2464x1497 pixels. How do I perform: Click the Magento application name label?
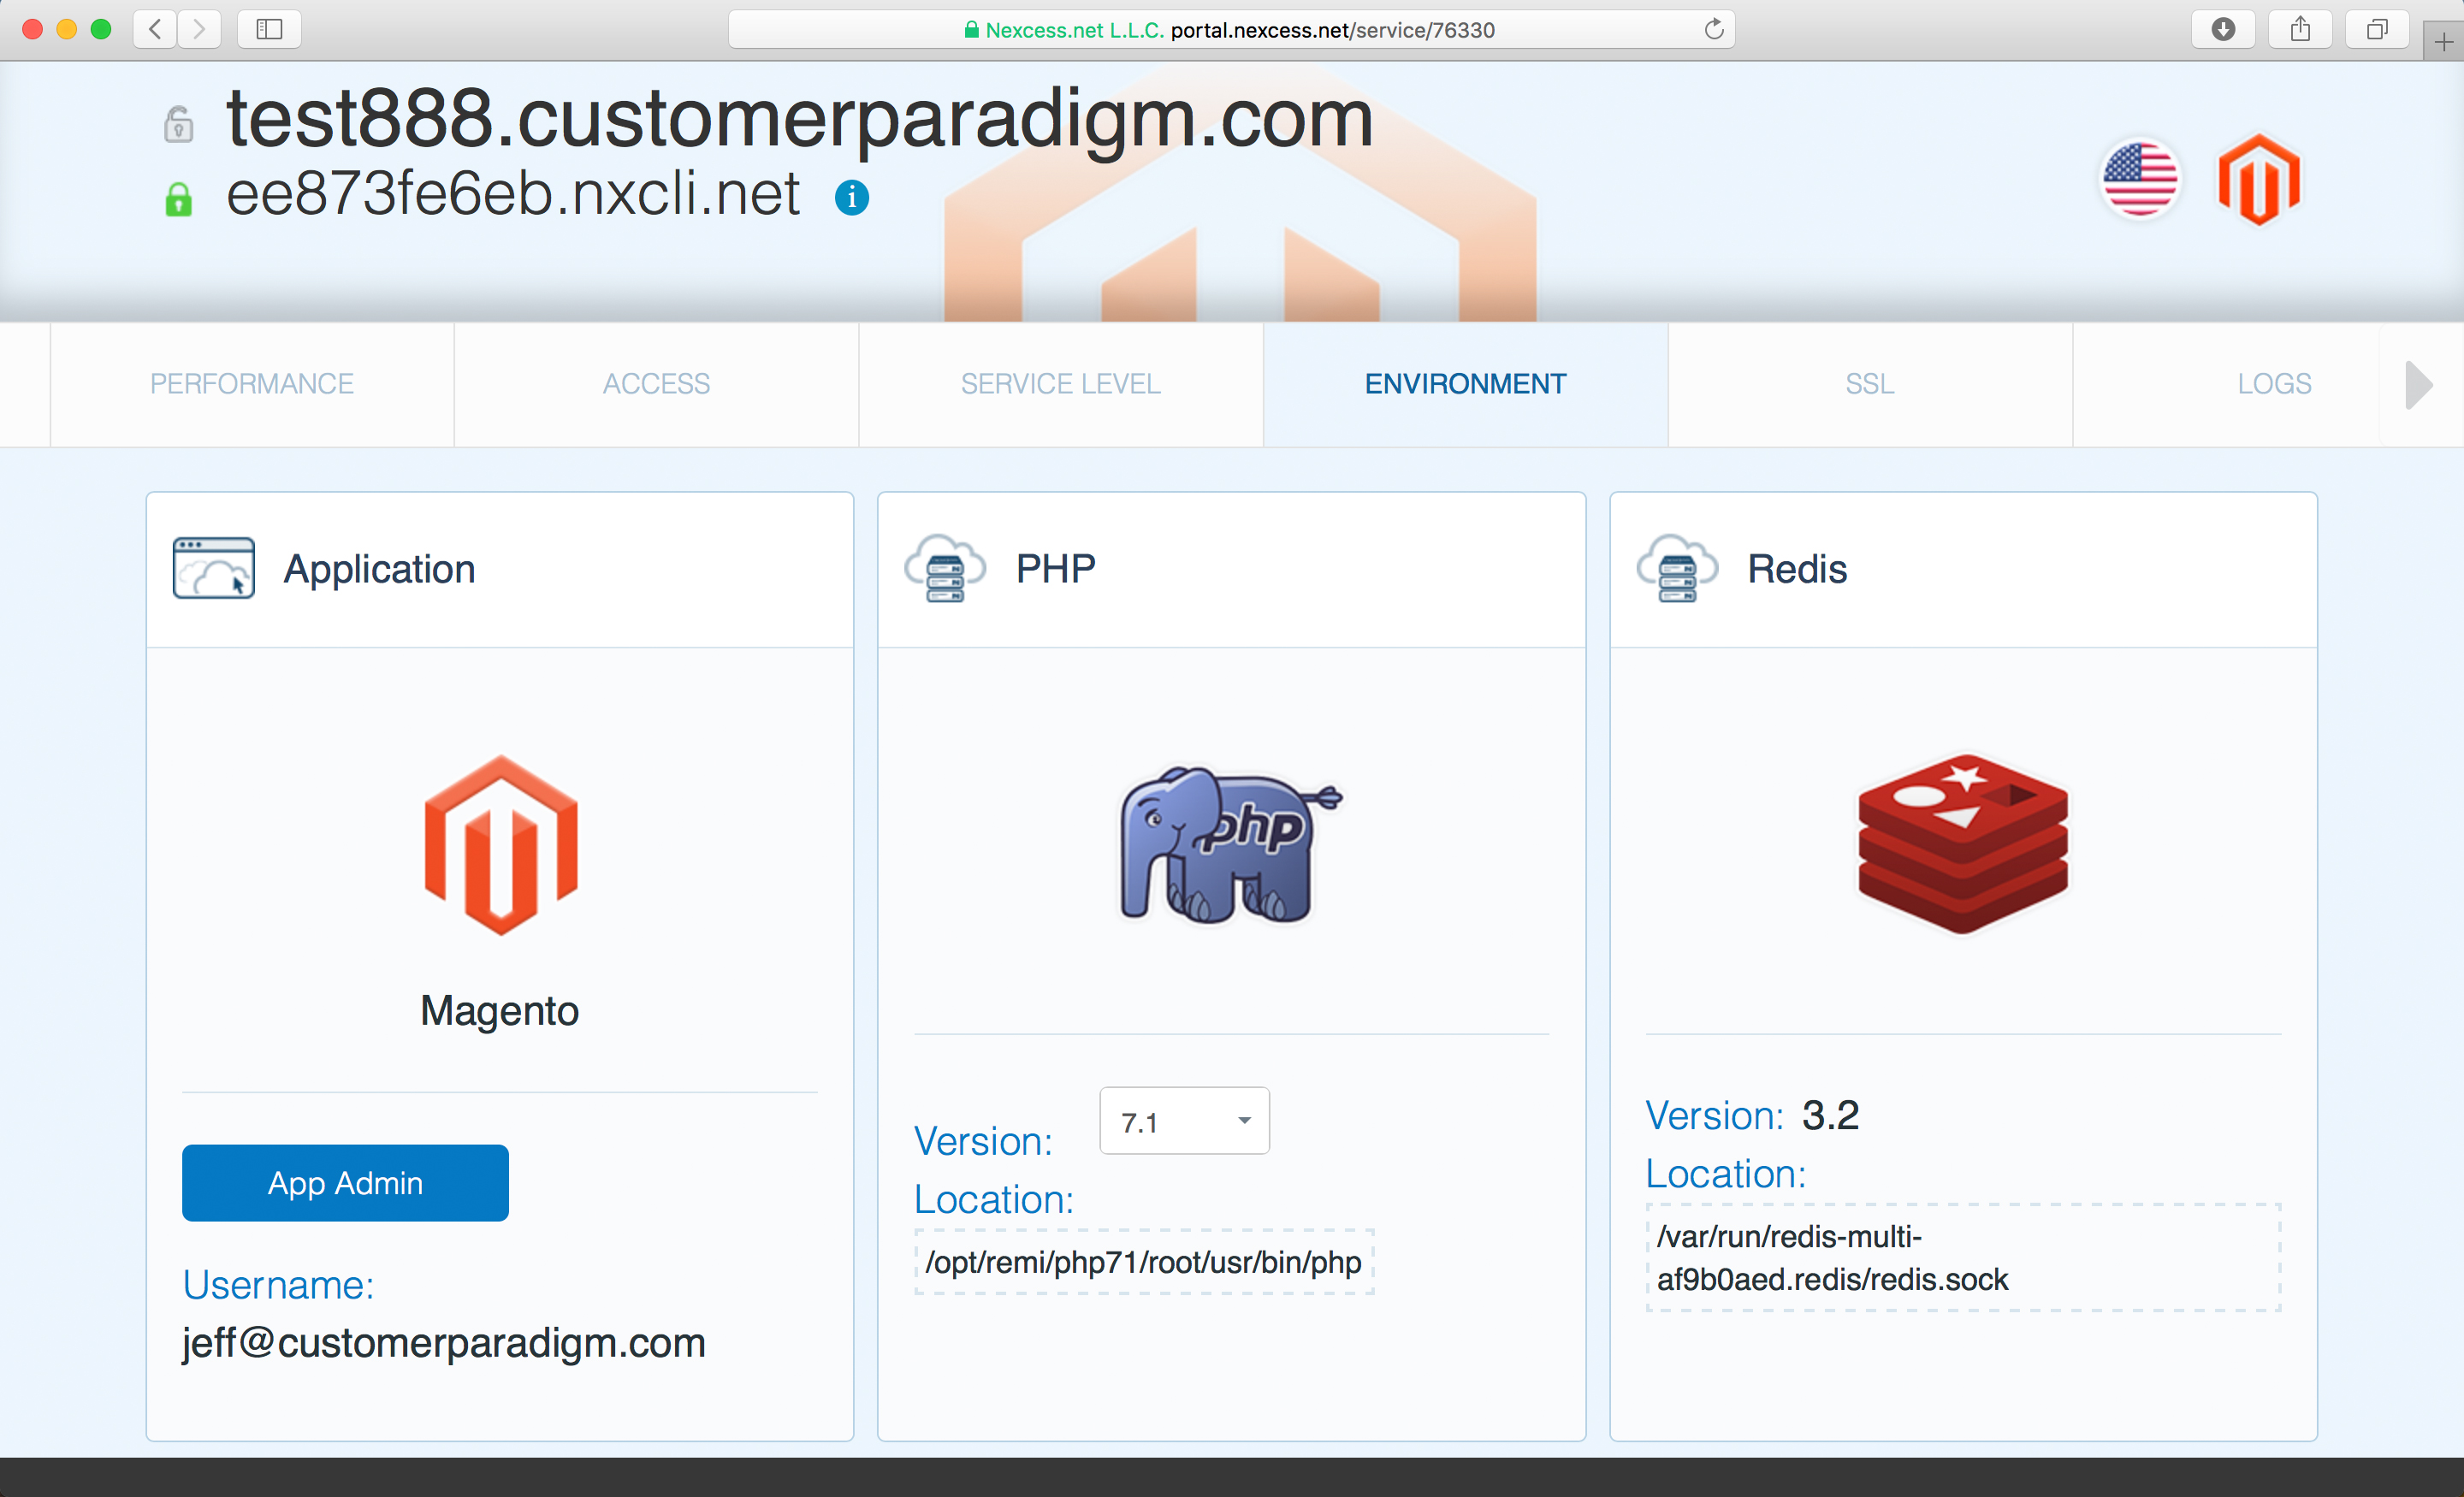(500, 1011)
